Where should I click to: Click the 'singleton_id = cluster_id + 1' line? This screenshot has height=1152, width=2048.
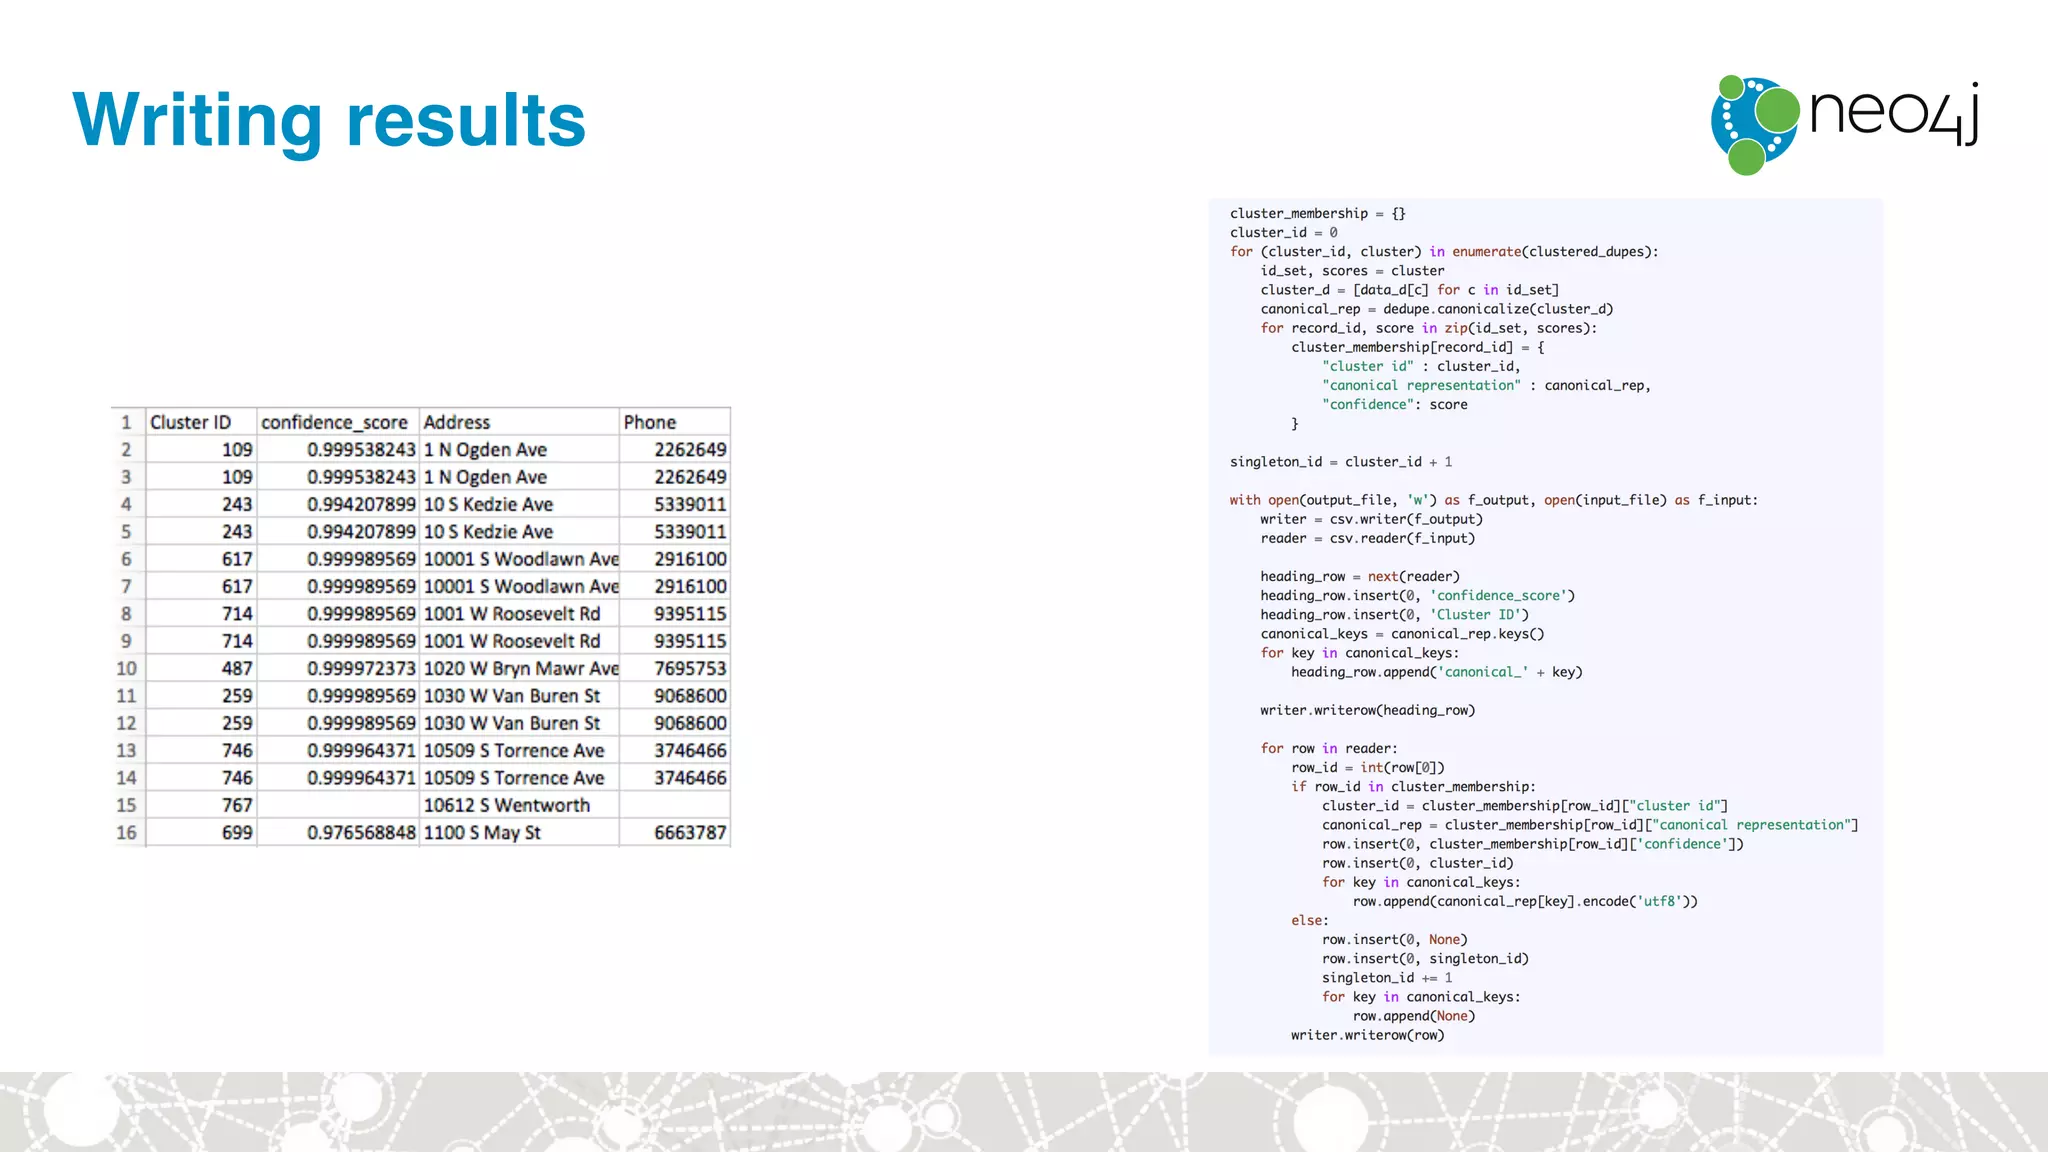point(1341,462)
